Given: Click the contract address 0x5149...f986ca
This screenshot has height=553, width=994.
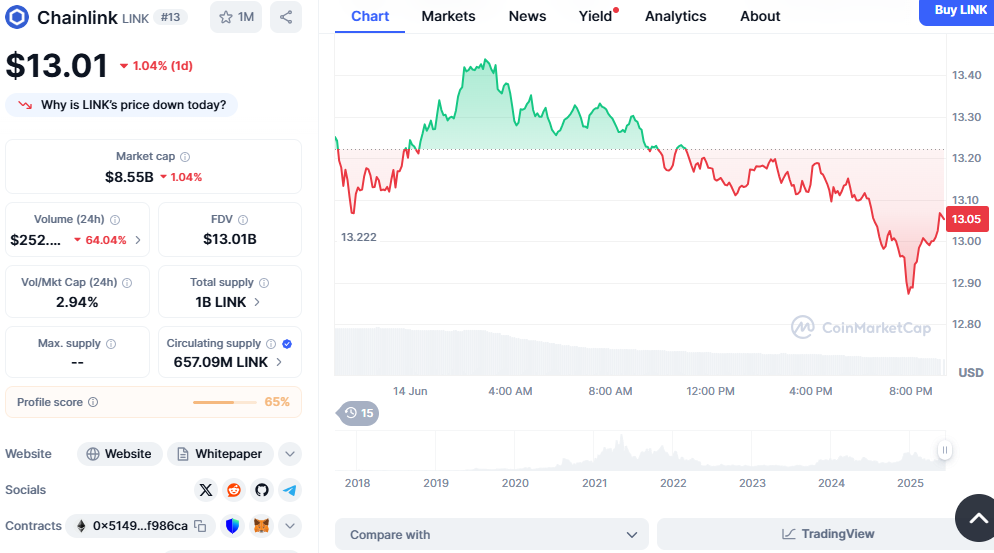Looking at the screenshot, I should [140, 526].
